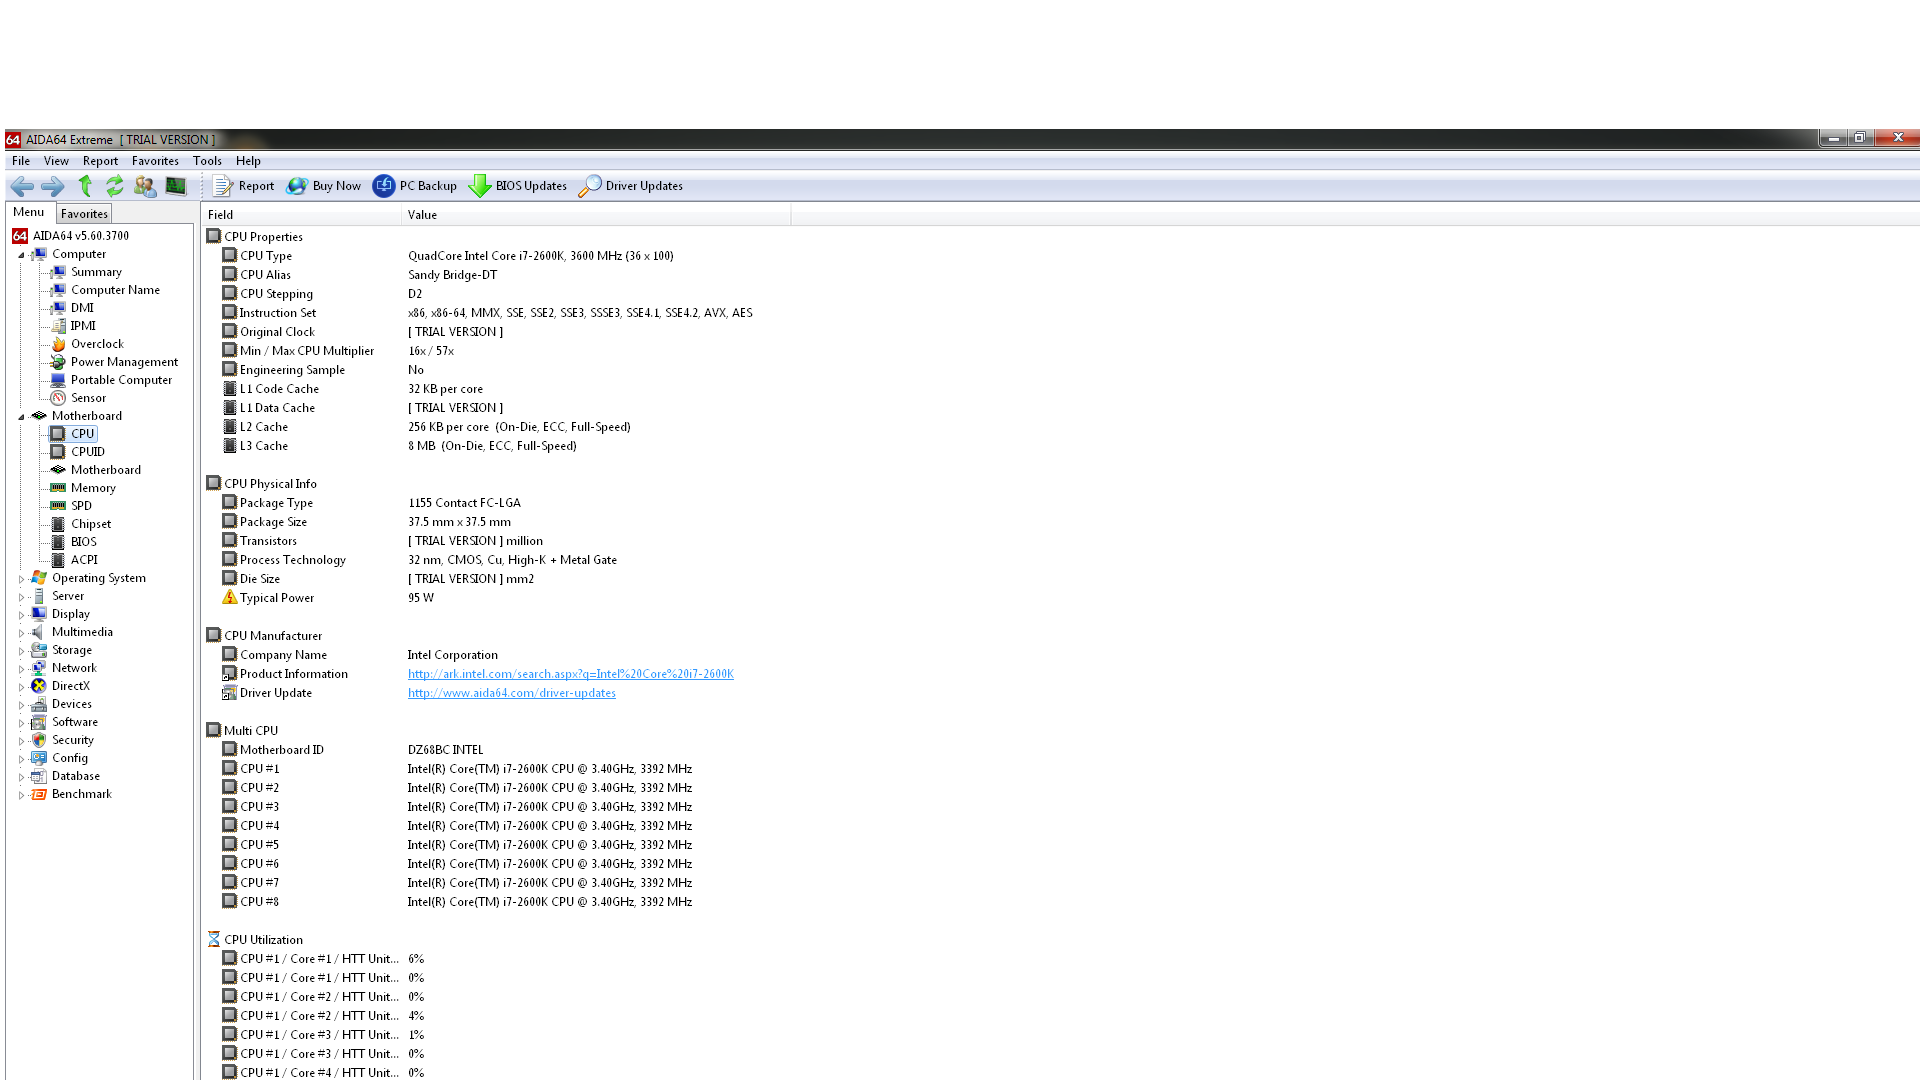
Task: Select the SPD tree item
Action: pos(81,506)
